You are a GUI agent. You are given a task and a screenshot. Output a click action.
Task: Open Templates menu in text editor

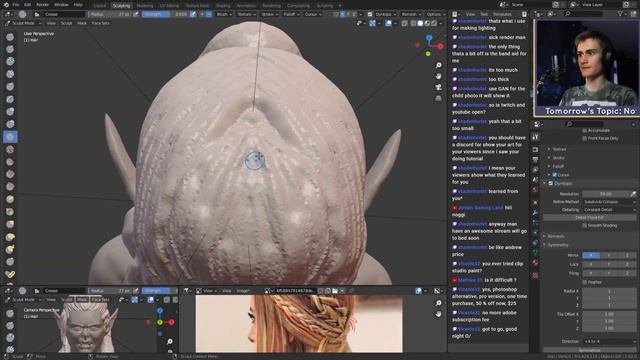point(502,14)
